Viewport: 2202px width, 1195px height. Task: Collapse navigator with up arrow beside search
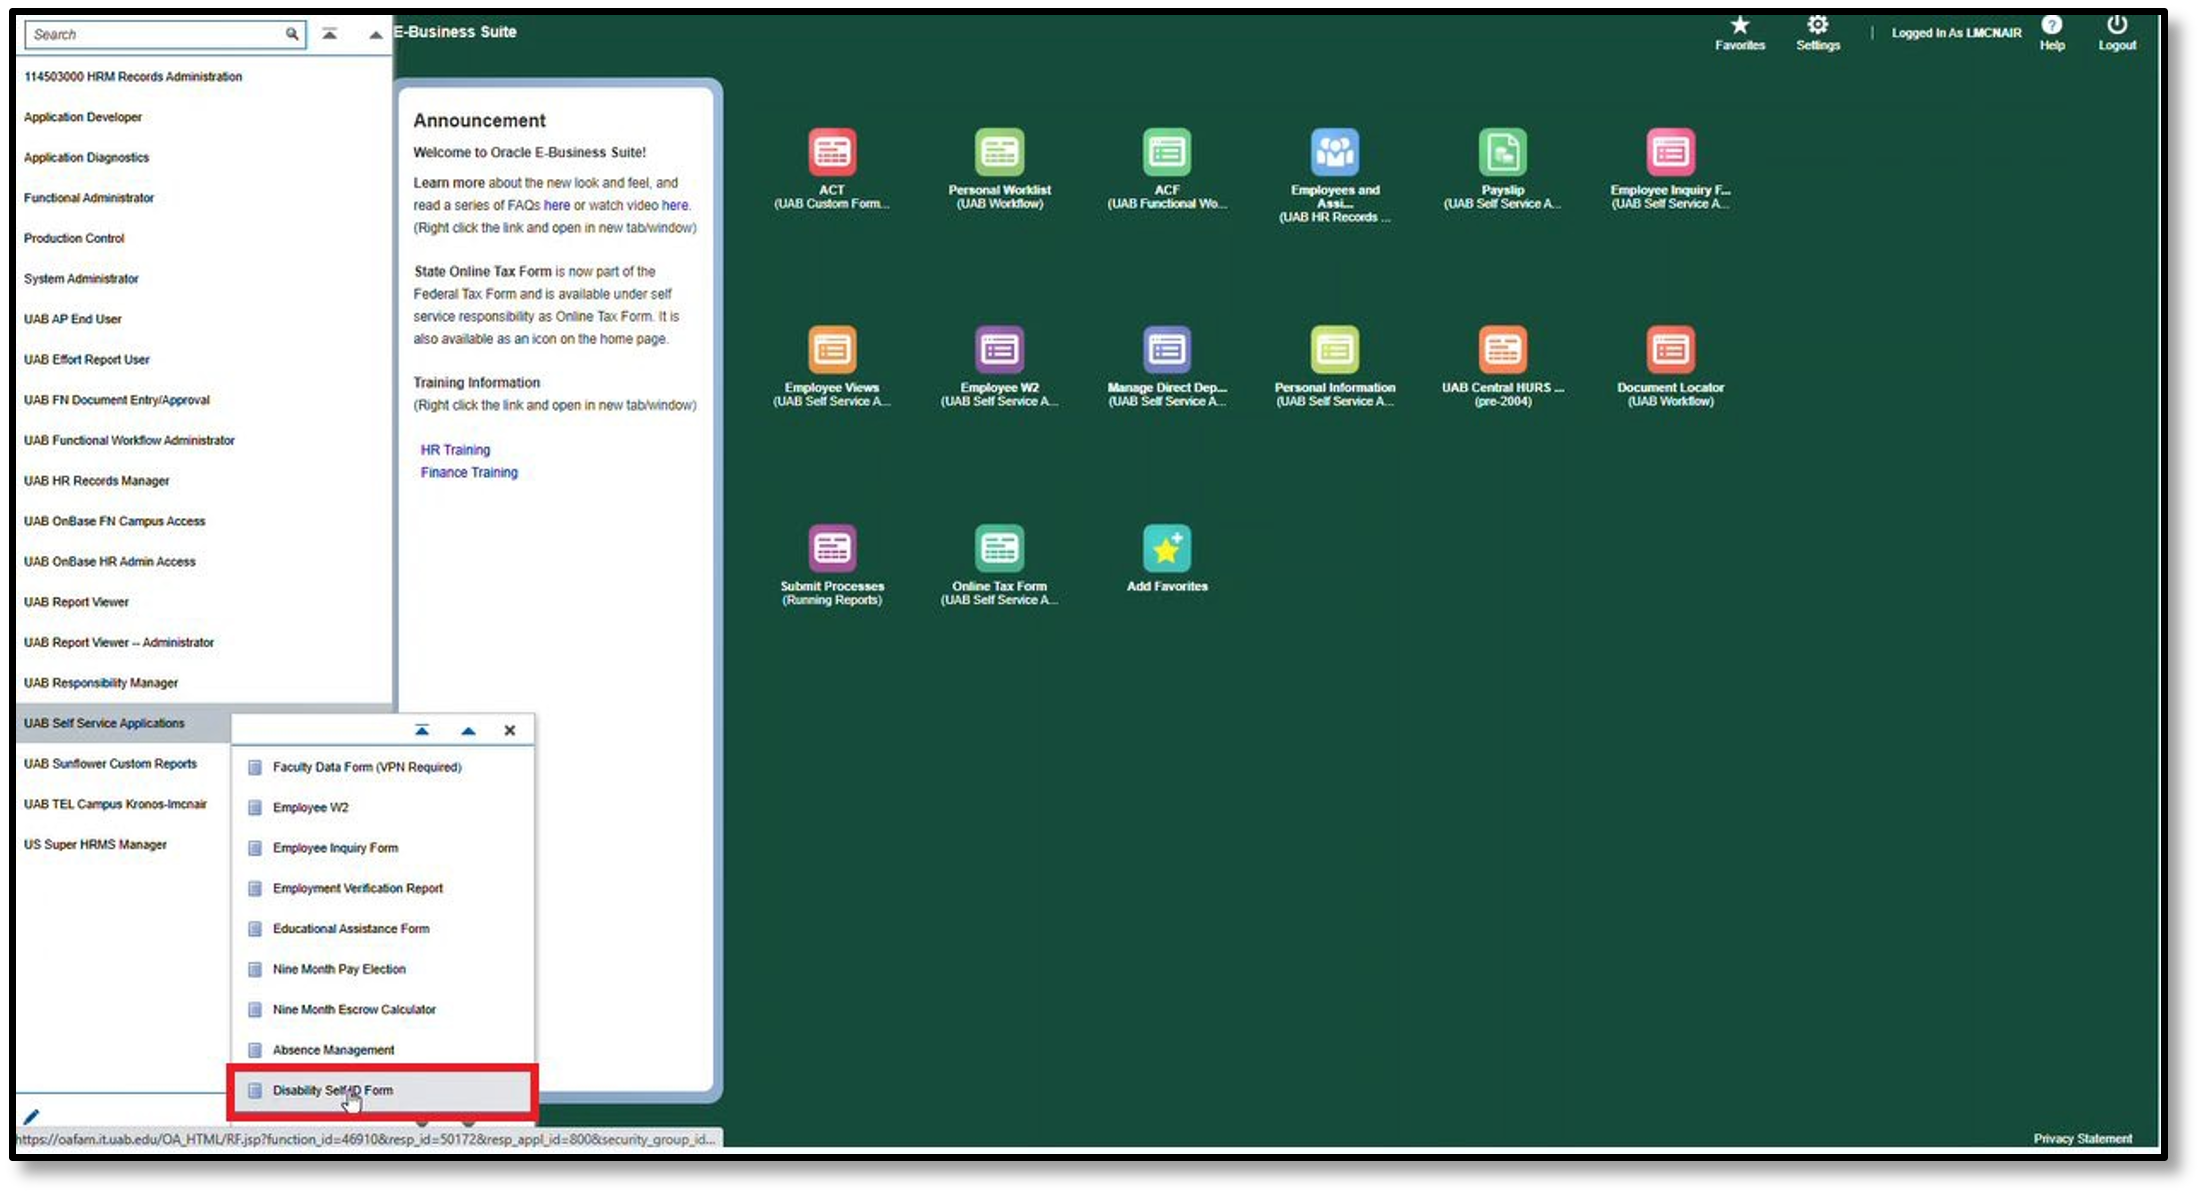point(375,35)
